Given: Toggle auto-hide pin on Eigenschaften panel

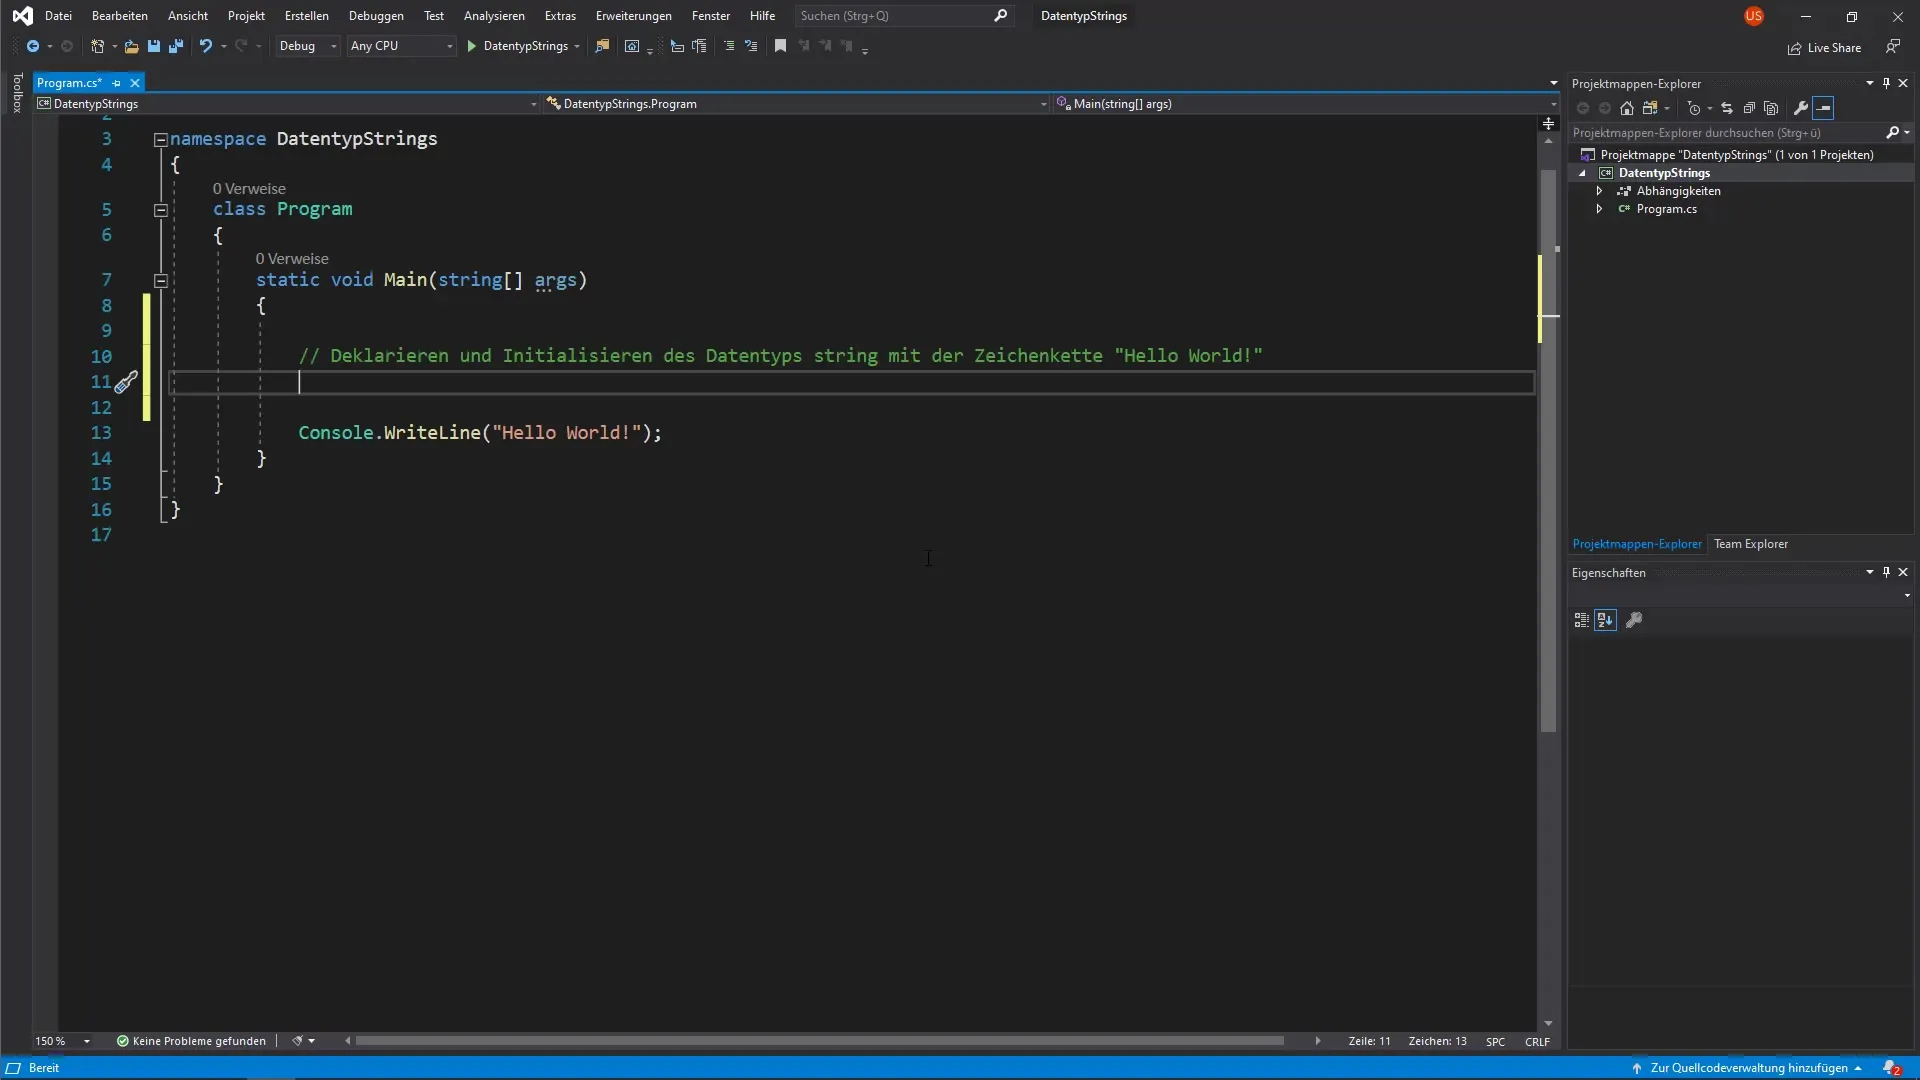Looking at the screenshot, I should [x=1887, y=572].
